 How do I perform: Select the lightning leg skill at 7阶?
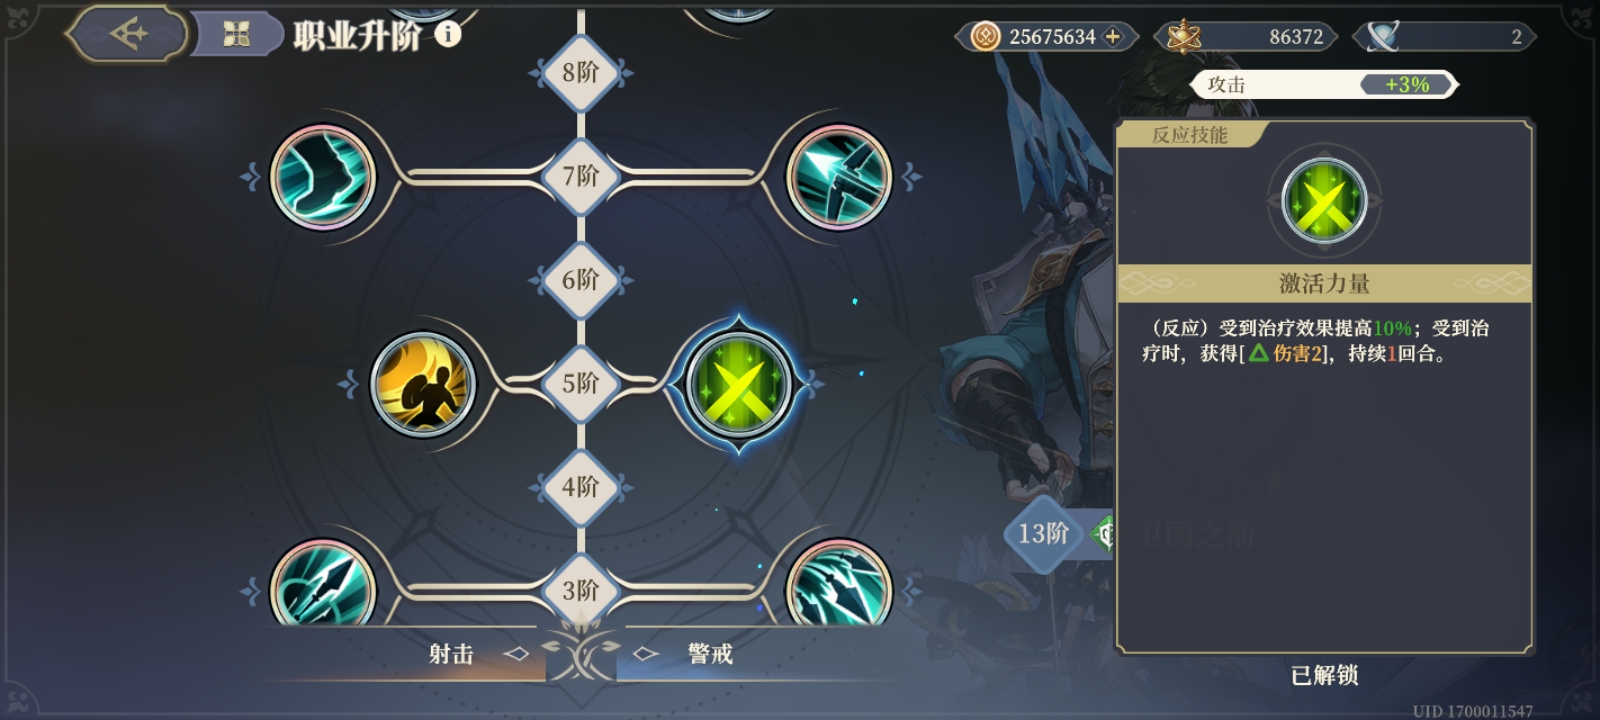click(x=323, y=177)
